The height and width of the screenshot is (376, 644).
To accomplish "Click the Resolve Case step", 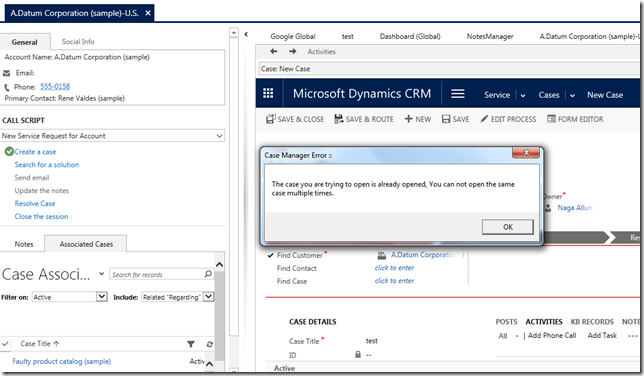I will coord(35,203).
